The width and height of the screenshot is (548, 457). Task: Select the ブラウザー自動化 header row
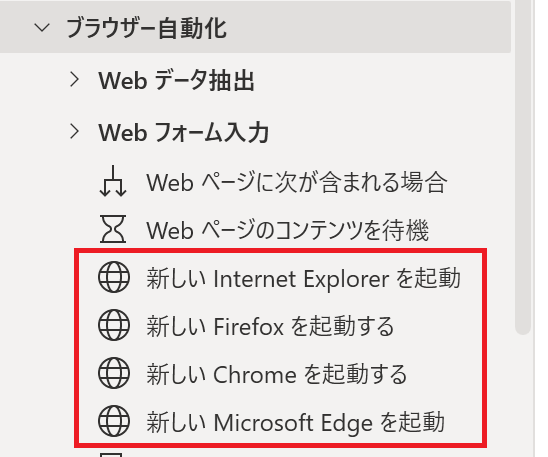click(255, 27)
